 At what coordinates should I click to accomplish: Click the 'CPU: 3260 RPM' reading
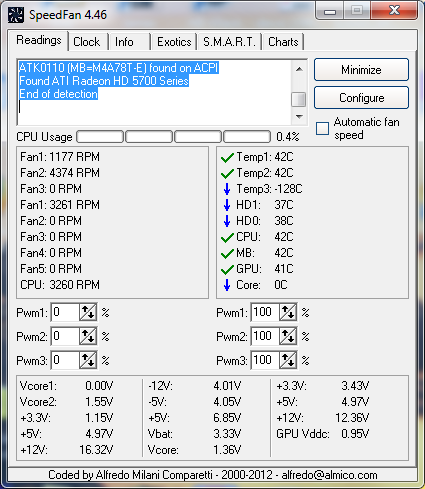(x=60, y=285)
